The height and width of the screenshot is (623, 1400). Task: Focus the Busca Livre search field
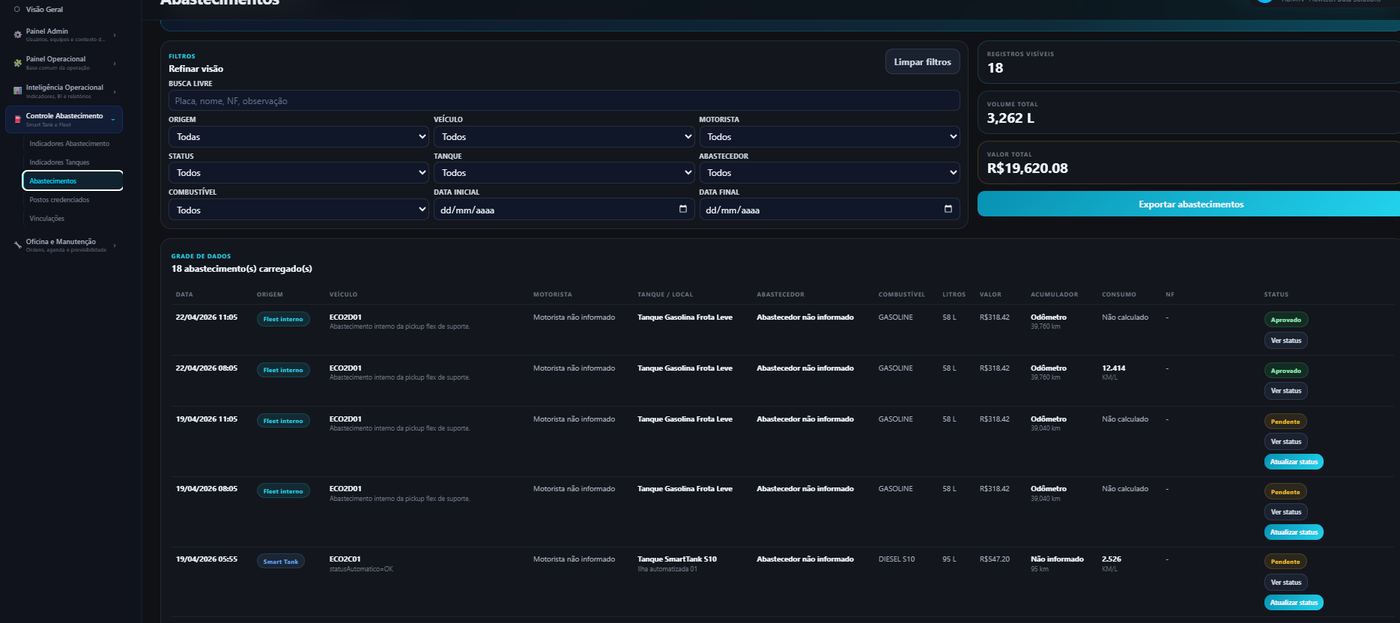[564, 101]
